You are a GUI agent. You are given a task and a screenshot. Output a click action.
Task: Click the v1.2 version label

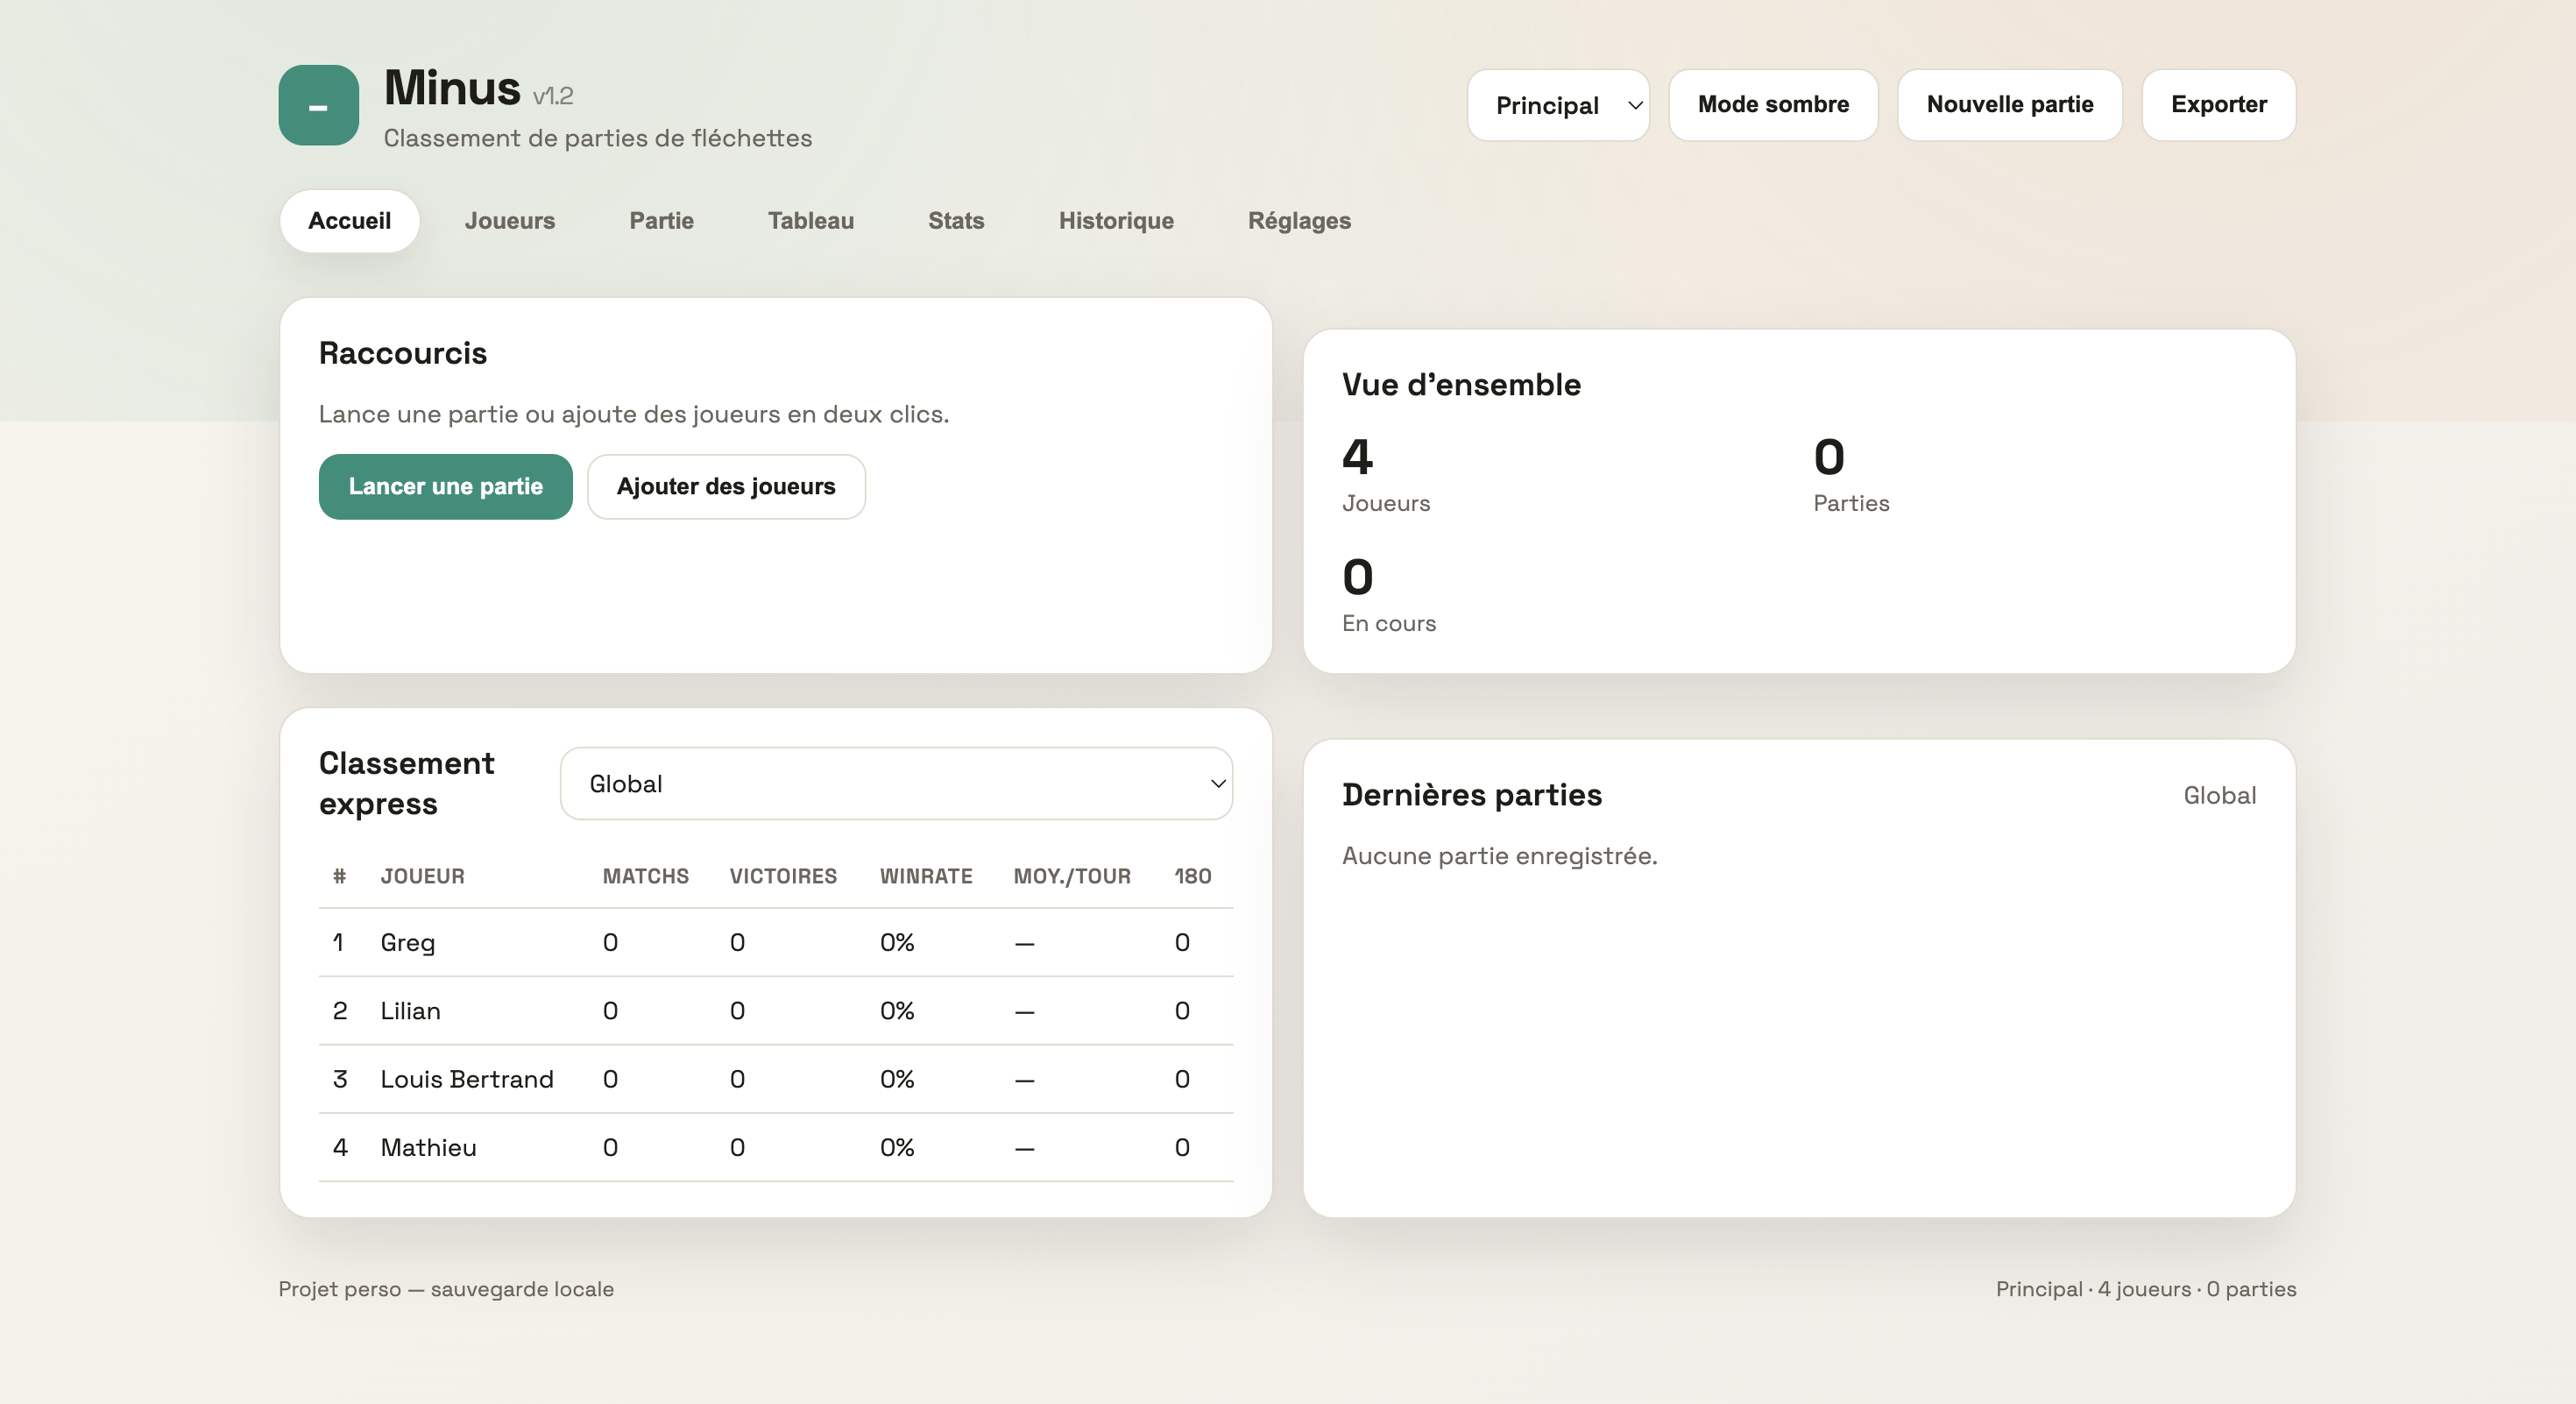[553, 96]
